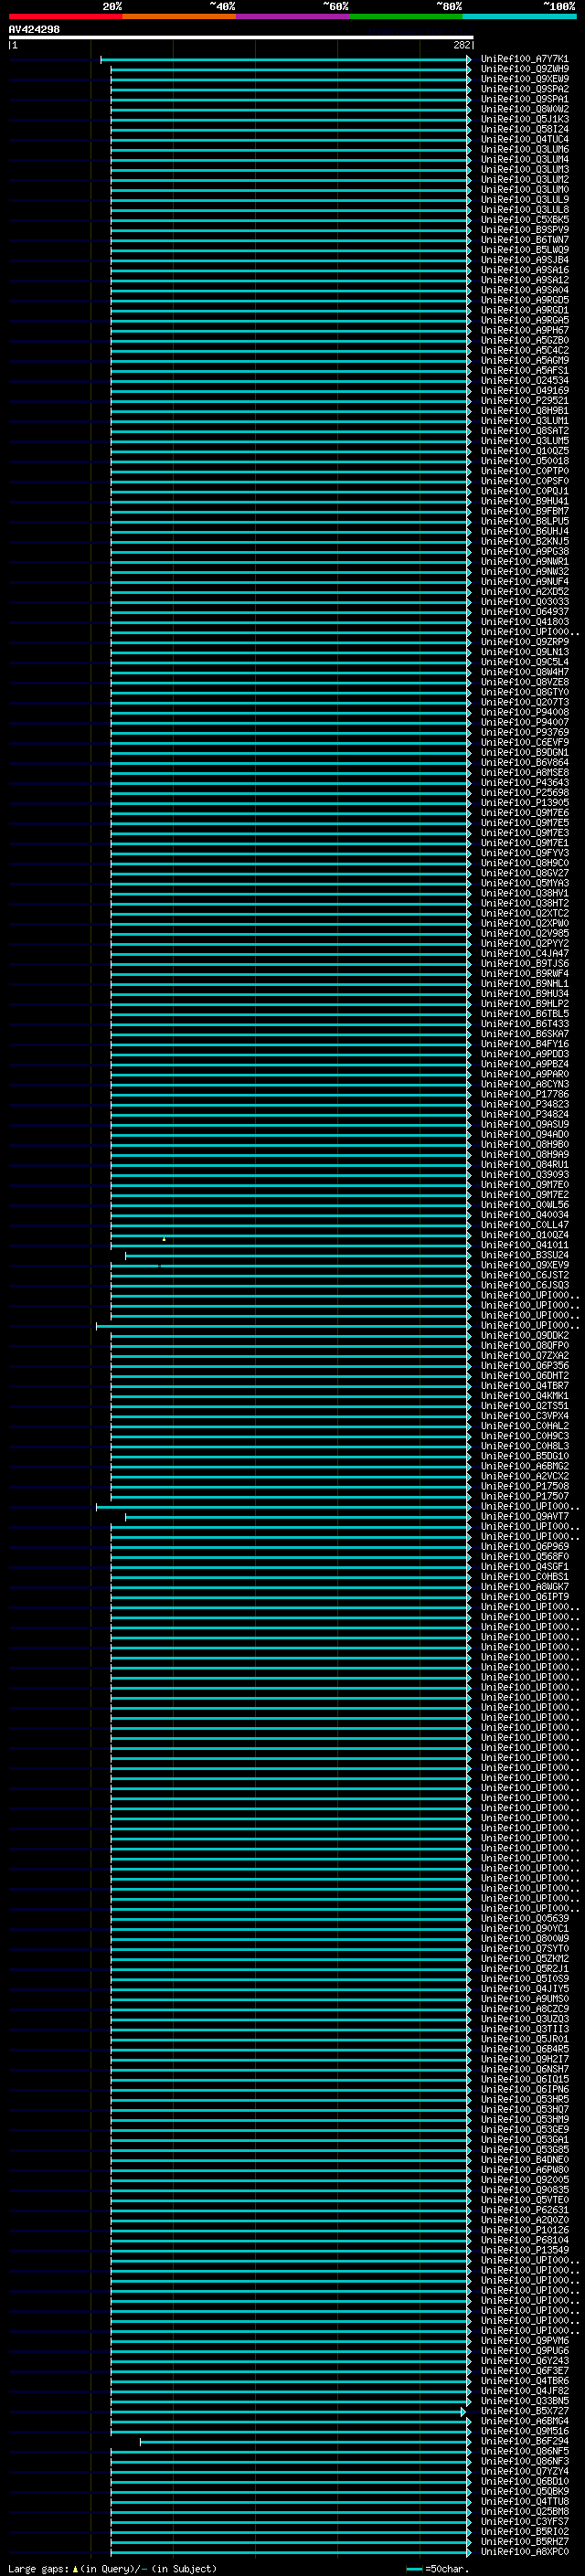Screen dimensions: 585x2576
Task: Select the UniRef100_B9SPV9 label
Action: (x=524, y=230)
